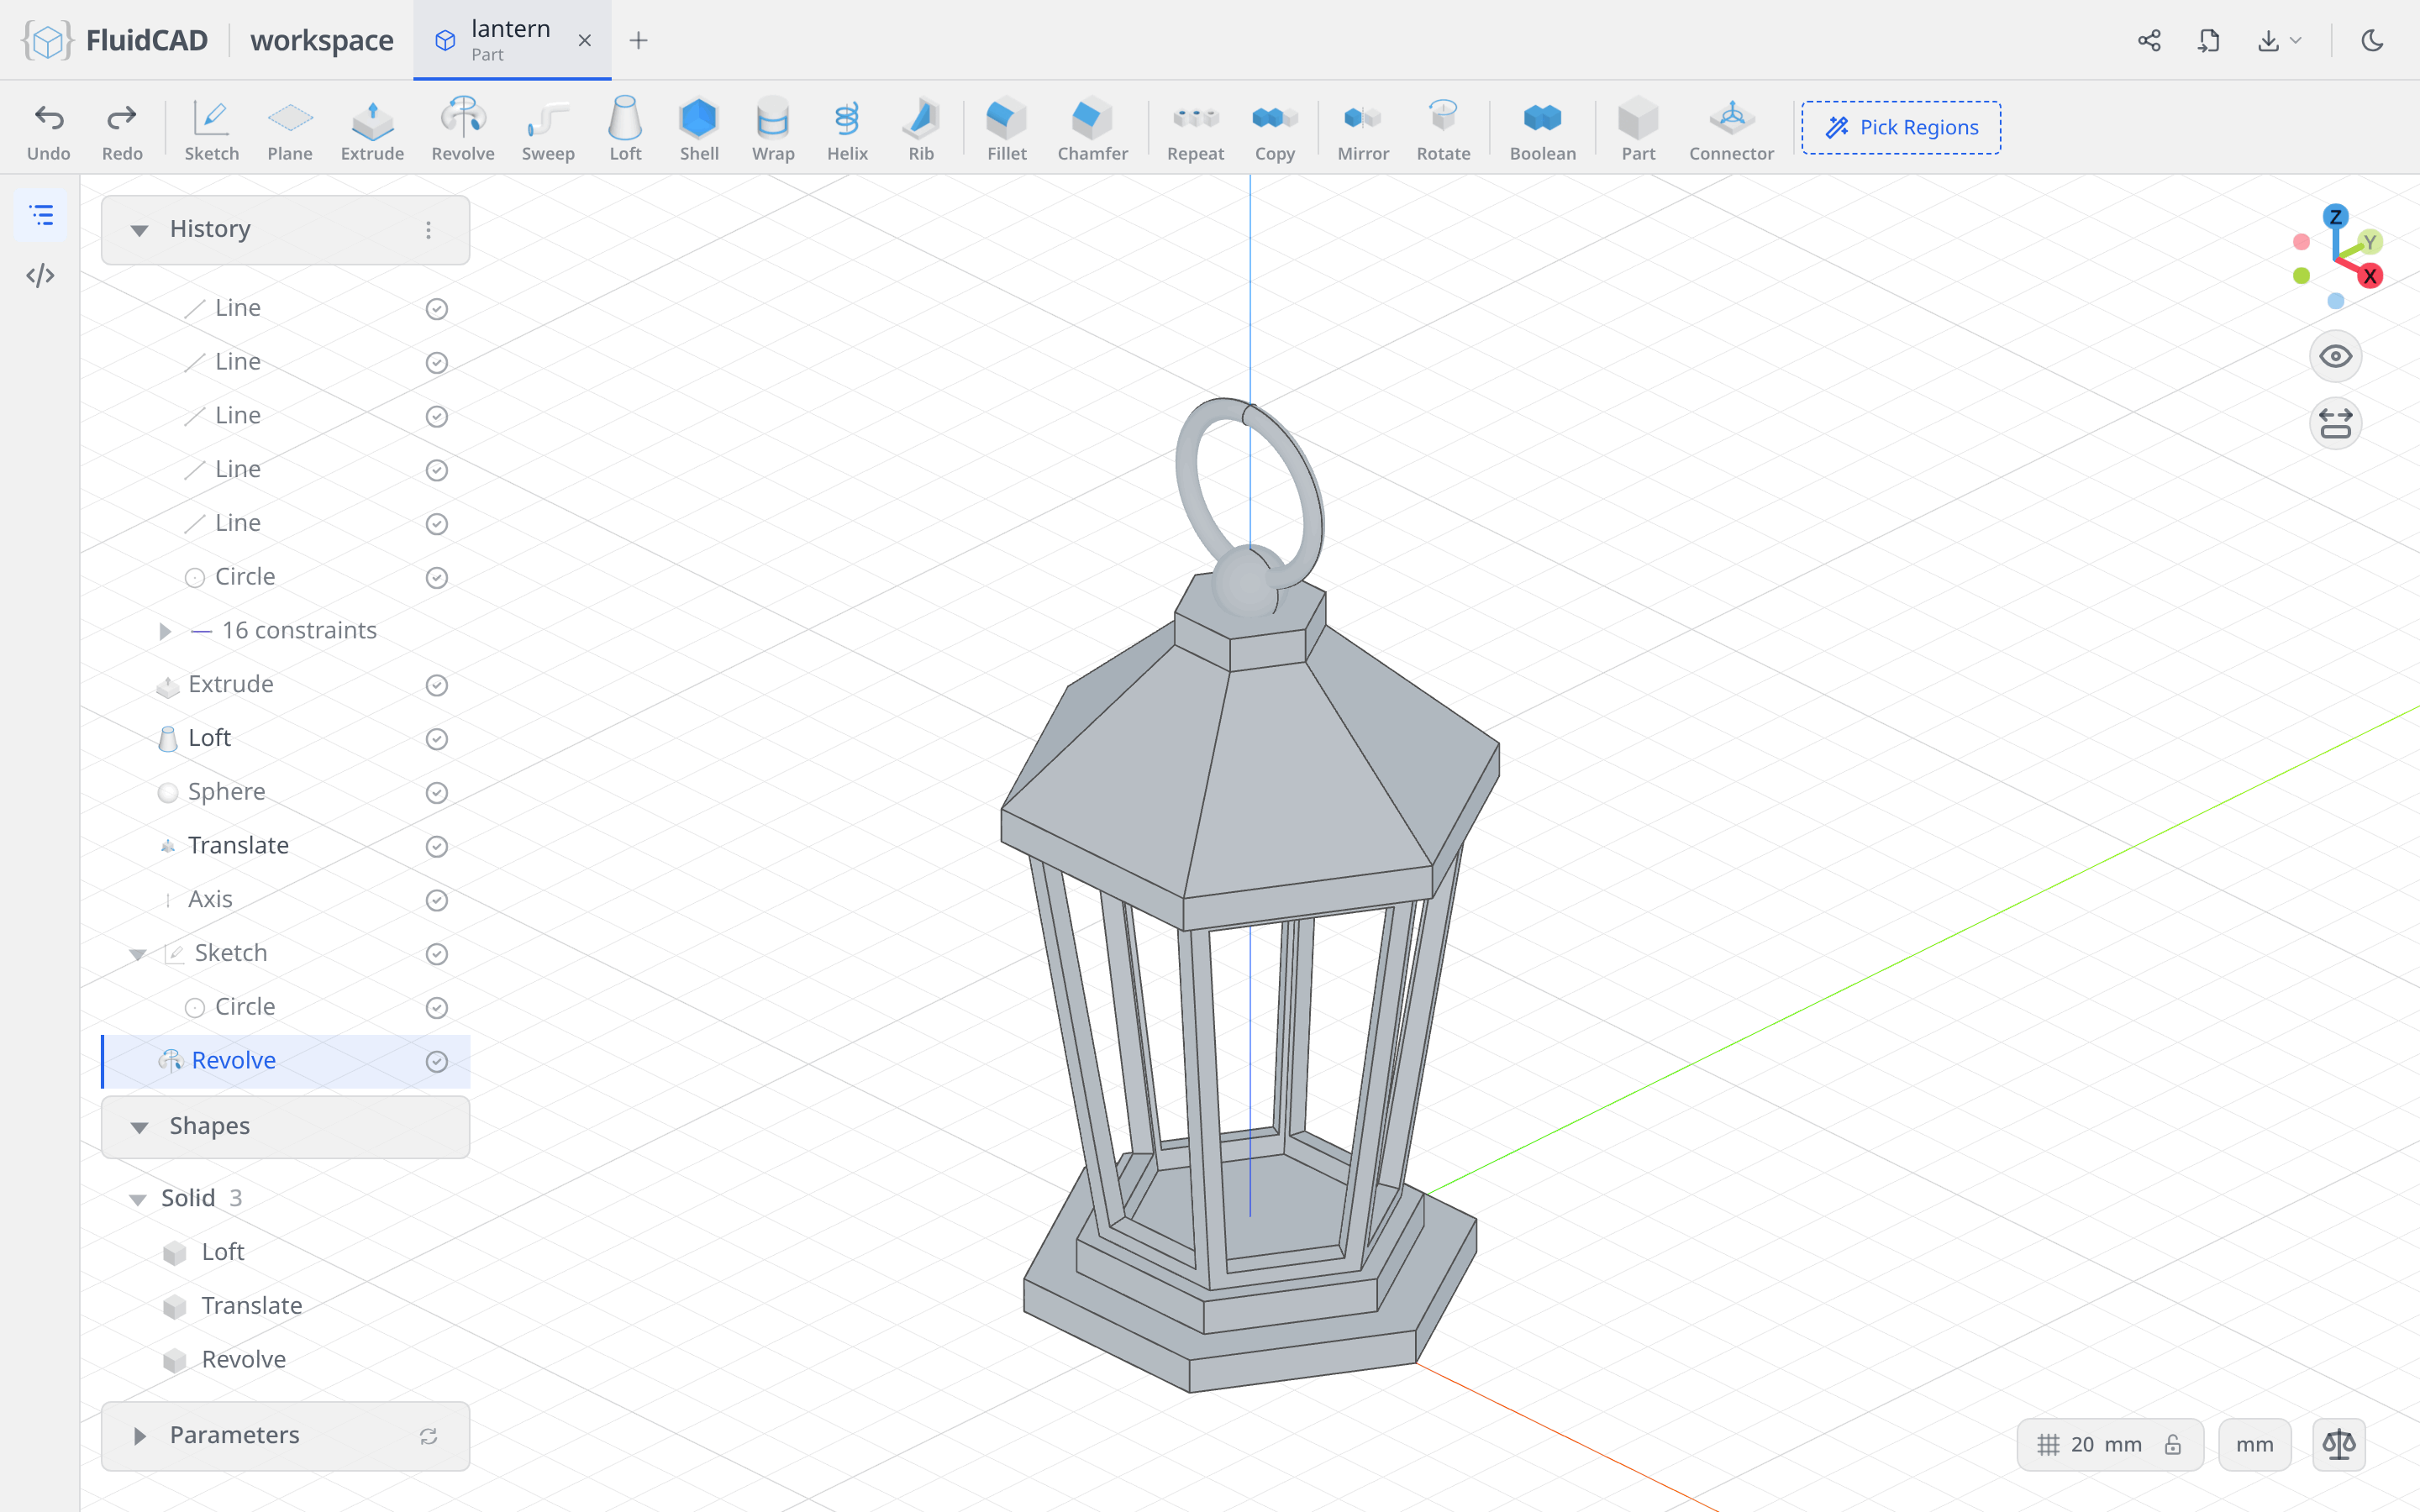This screenshot has width=2420, height=1512.
Task: Collapse the Solid shapes group
Action: click(138, 1199)
